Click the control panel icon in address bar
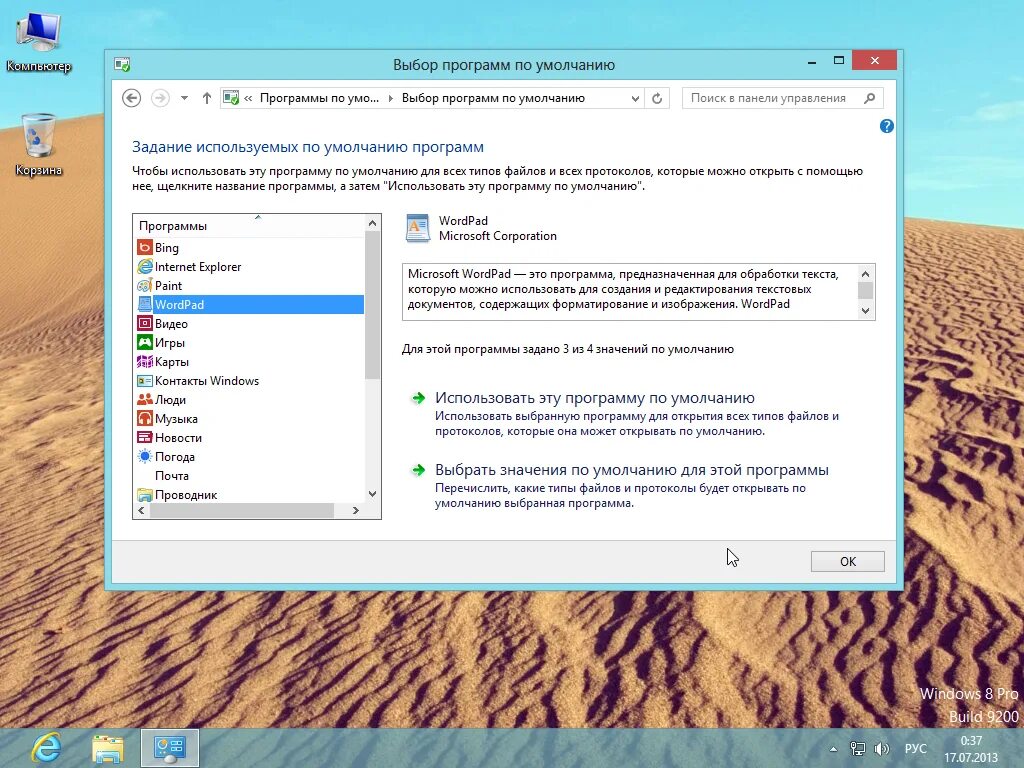The width and height of the screenshot is (1024, 768). click(x=231, y=98)
